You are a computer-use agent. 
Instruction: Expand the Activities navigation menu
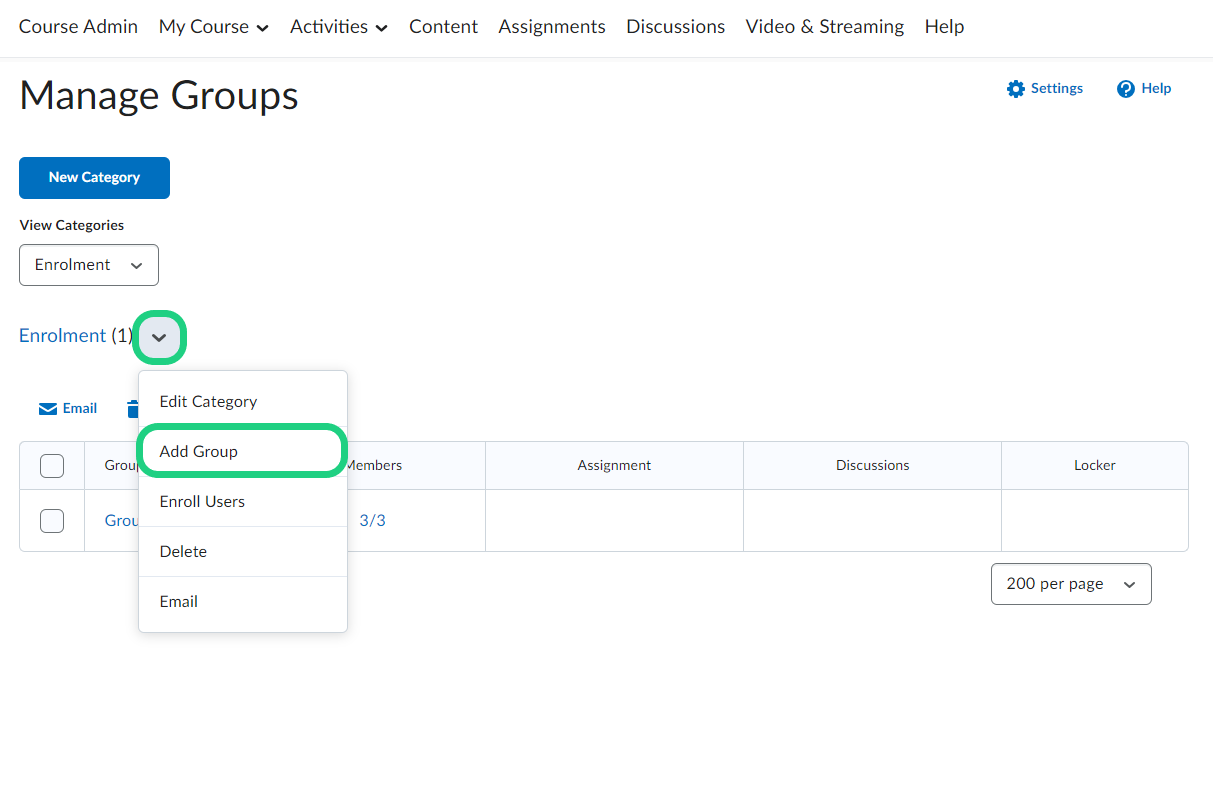point(338,27)
